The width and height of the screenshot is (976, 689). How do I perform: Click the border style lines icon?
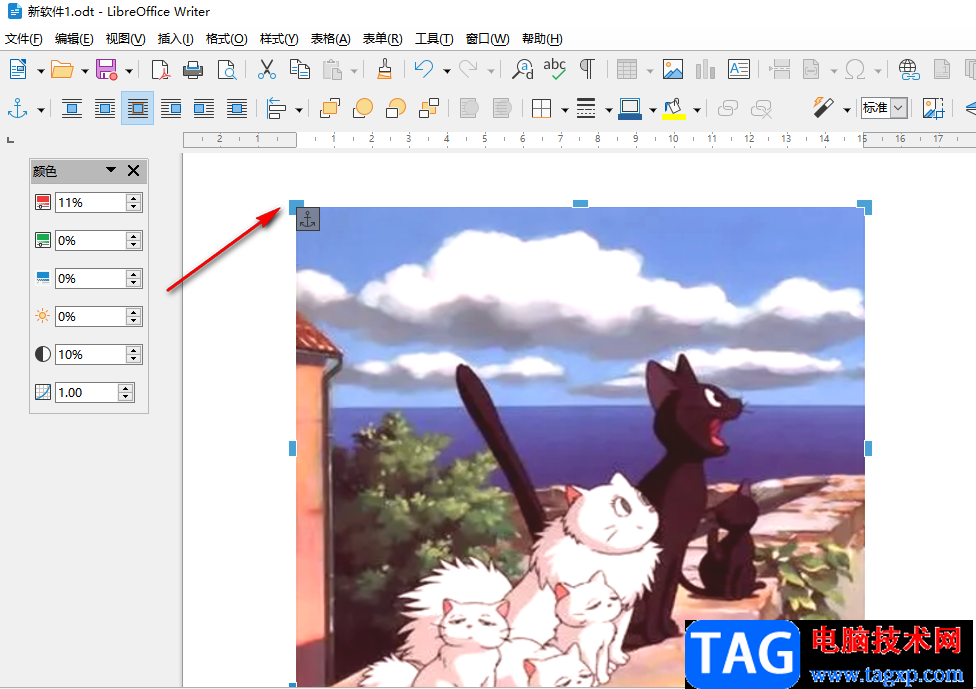click(586, 110)
